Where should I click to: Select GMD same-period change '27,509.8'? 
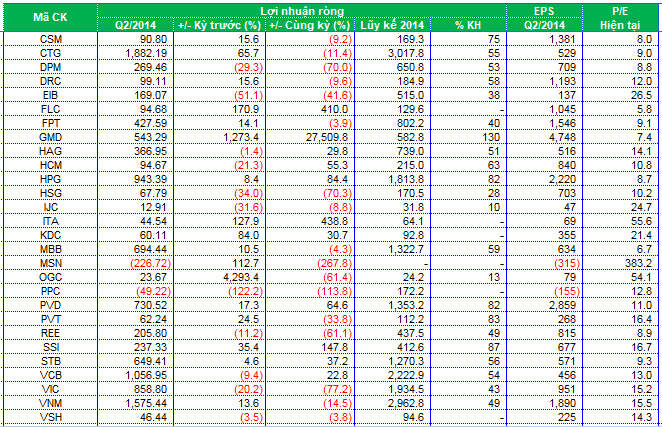pyautogui.click(x=327, y=137)
